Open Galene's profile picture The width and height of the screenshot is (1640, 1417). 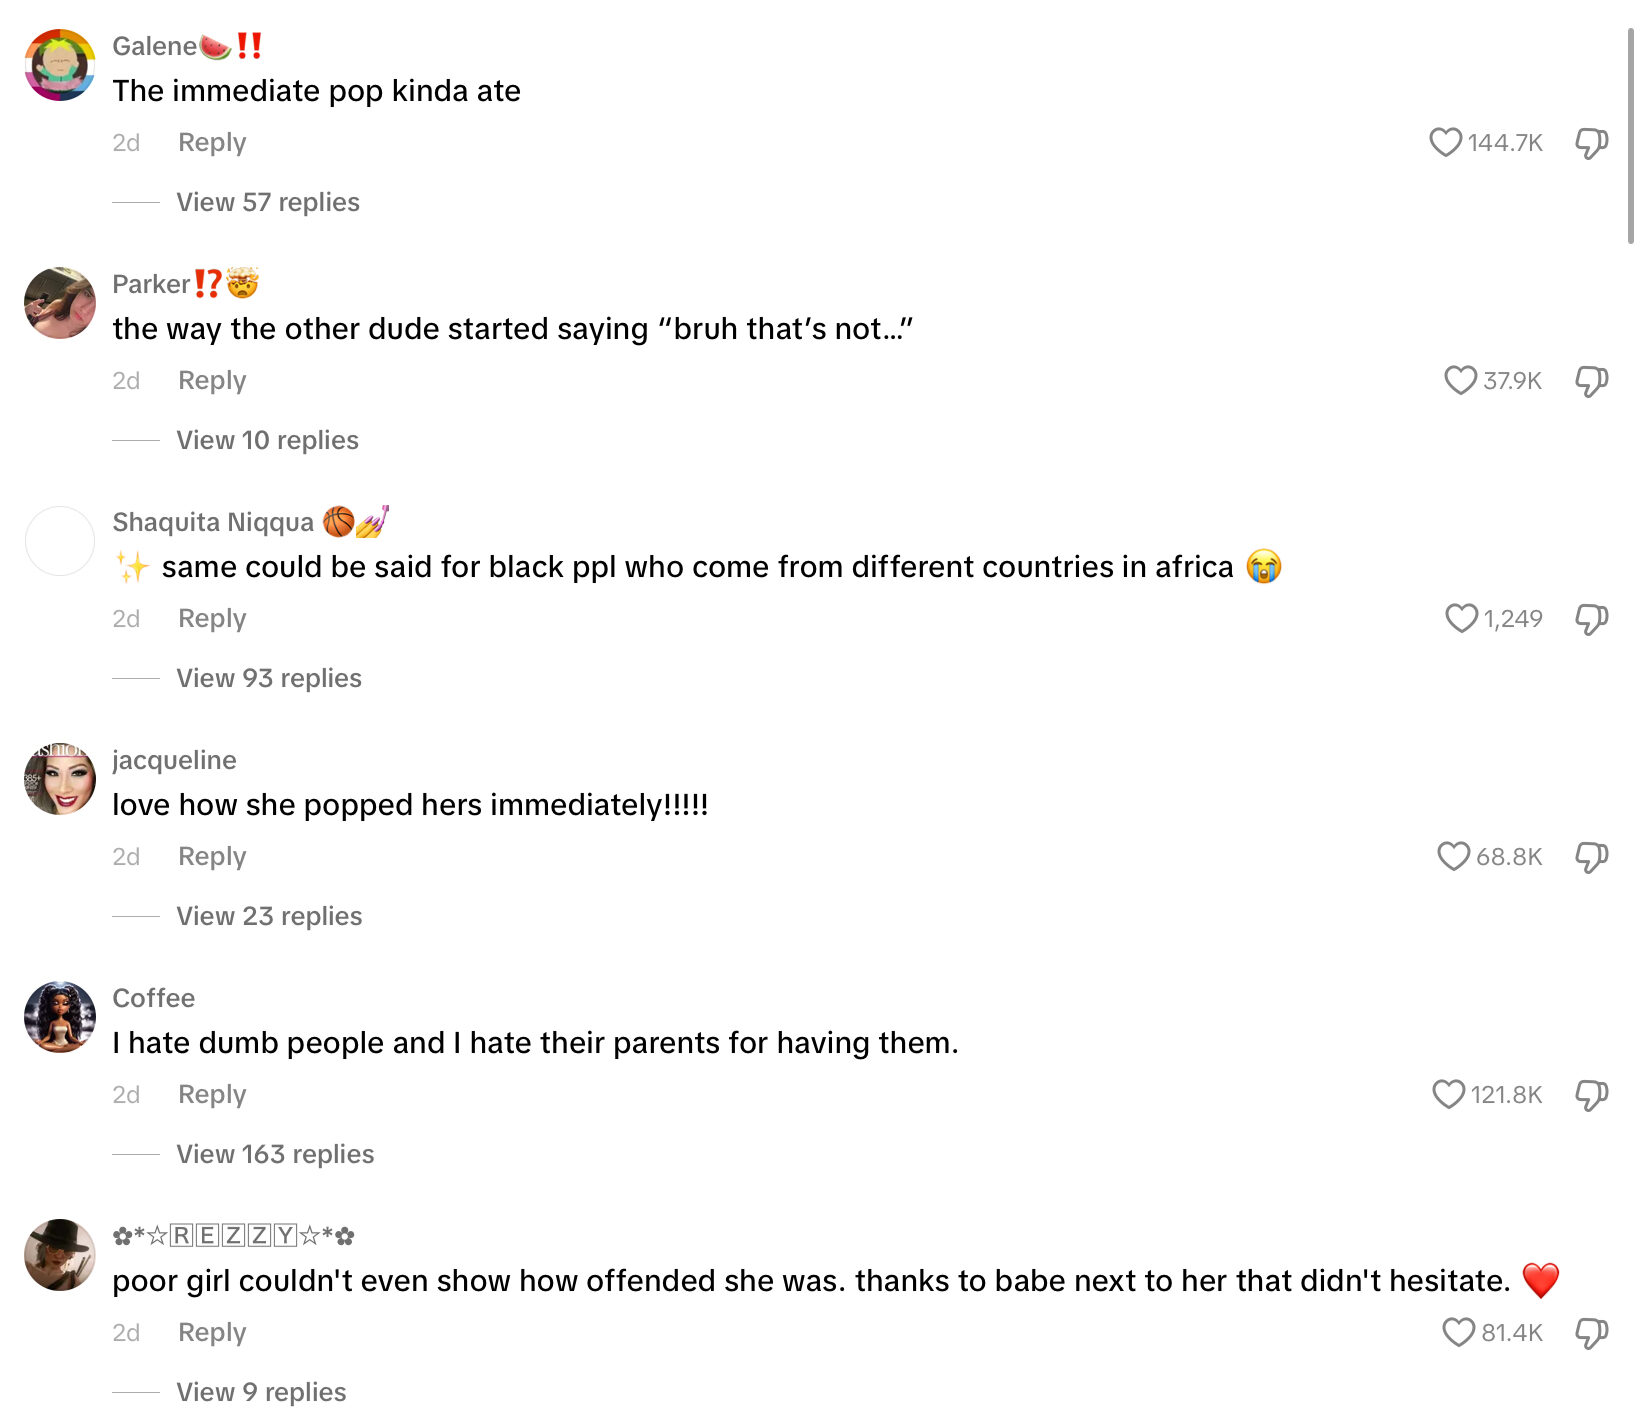click(60, 65)
